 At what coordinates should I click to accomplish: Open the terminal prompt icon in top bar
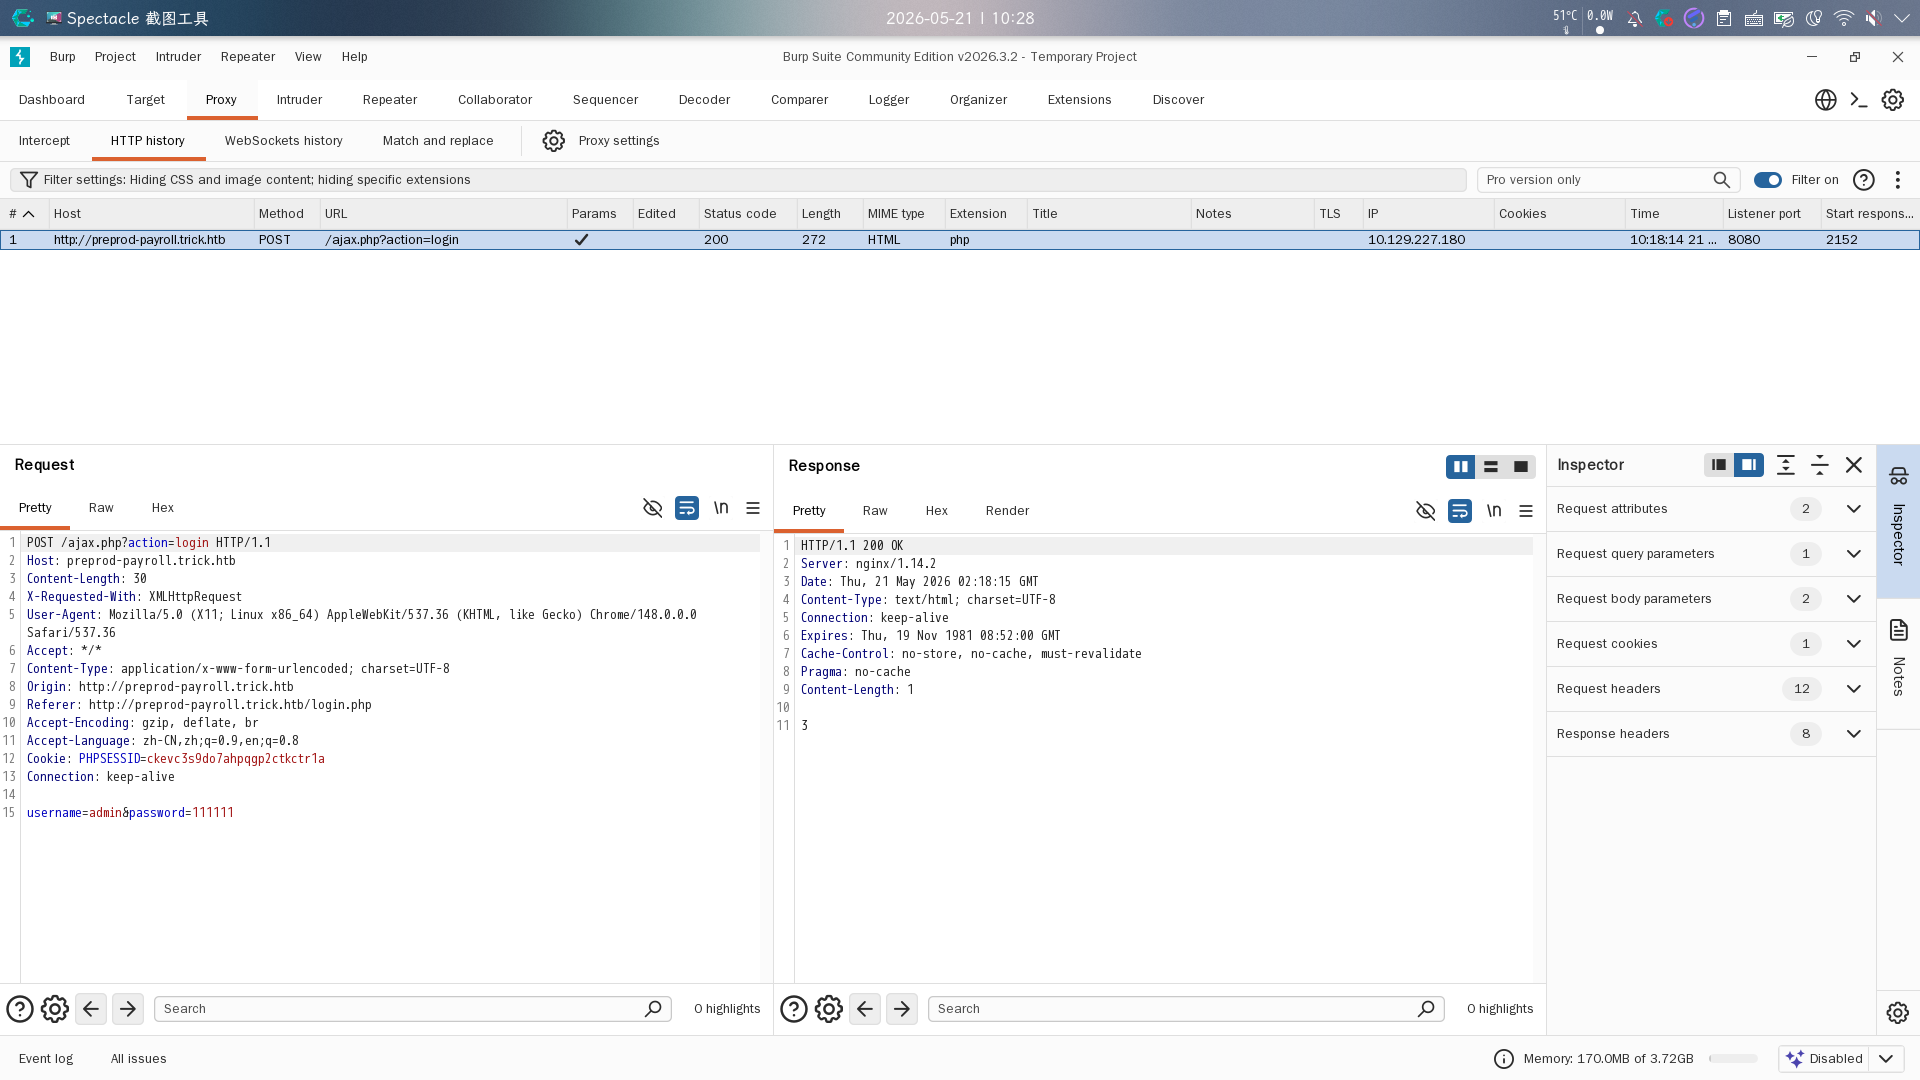pos(1859,100)
